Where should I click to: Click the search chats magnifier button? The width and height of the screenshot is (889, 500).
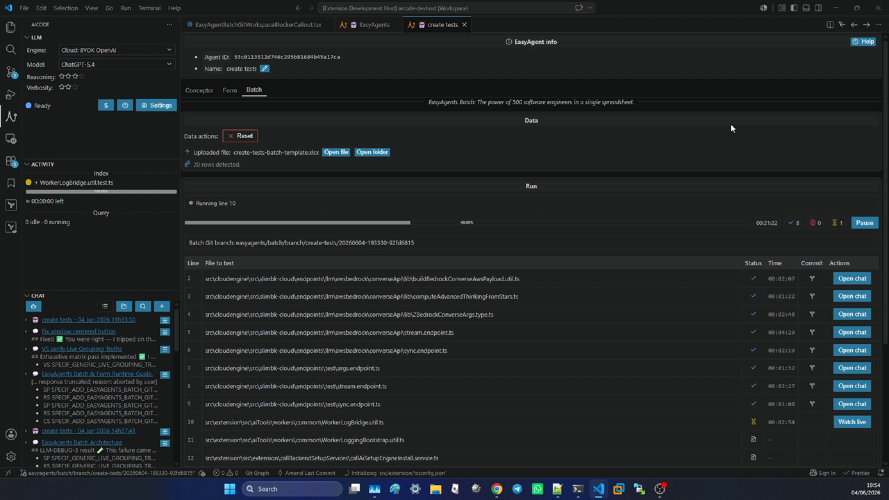click(143, 306)
